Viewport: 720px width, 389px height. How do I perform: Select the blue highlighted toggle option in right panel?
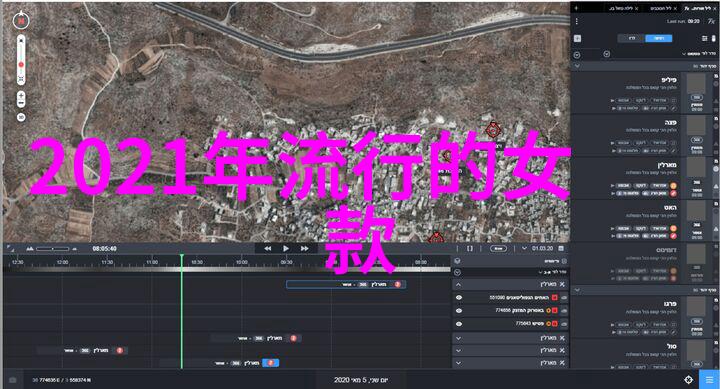pos(658,38)
